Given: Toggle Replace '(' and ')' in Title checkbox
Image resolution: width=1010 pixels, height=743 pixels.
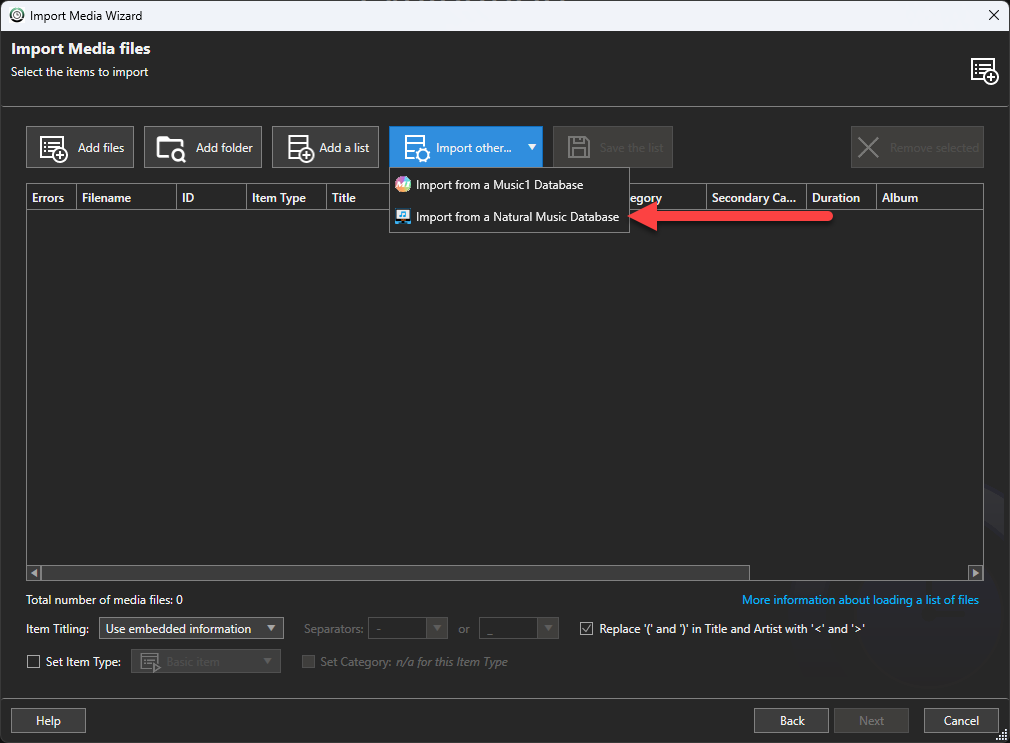Looking at the screenshot, I should 586,628.
